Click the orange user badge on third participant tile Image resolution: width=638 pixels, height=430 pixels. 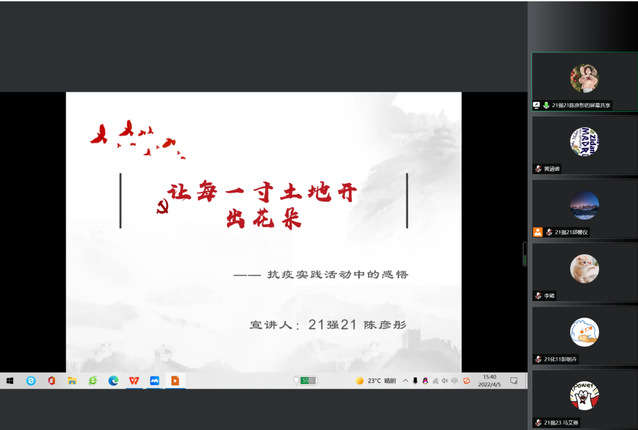(538, 232)
